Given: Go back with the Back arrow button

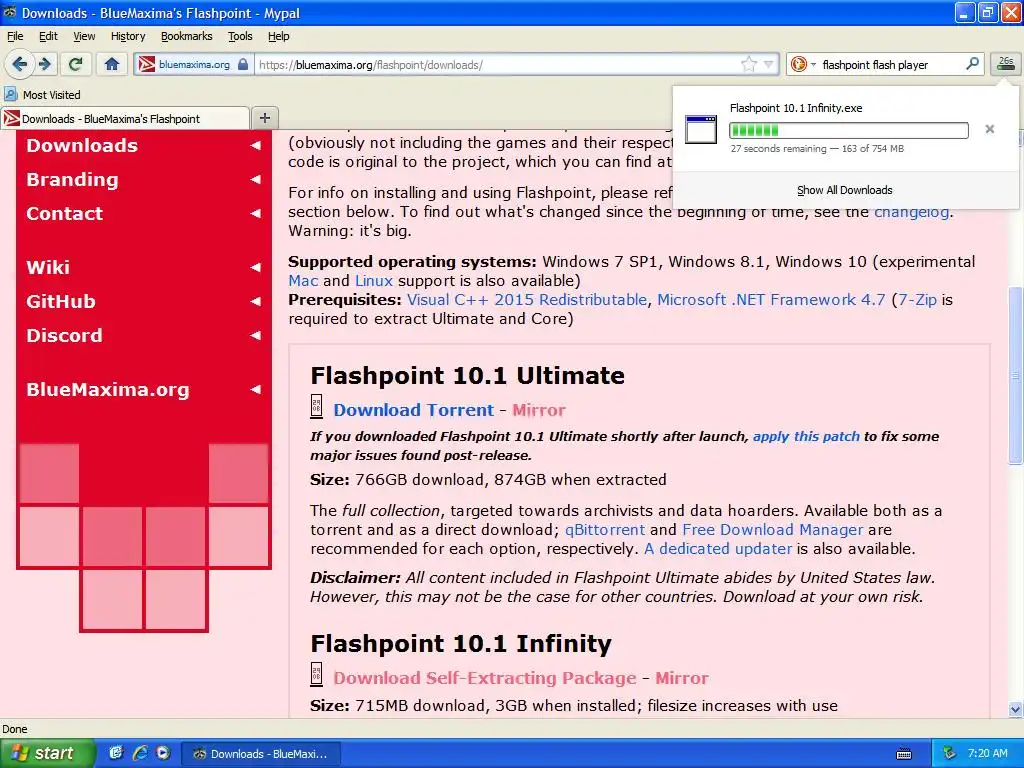Looking at the screenshot, I should [20, 64].
